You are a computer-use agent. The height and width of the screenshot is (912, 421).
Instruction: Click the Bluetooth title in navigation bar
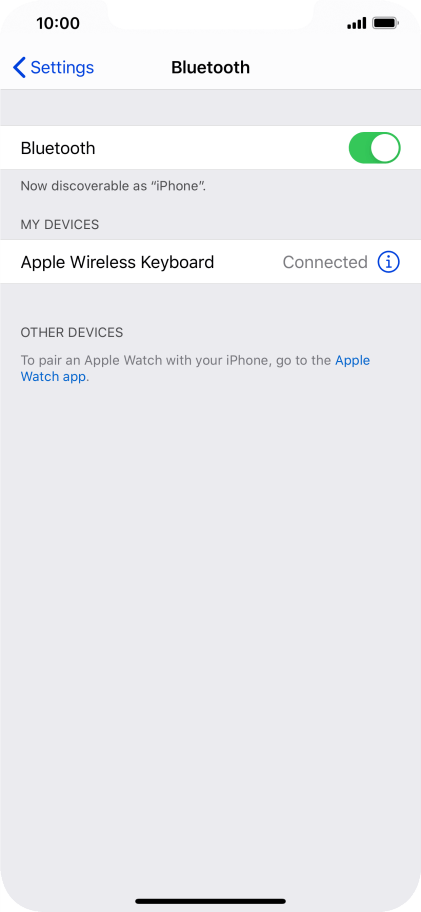(210, 67)
